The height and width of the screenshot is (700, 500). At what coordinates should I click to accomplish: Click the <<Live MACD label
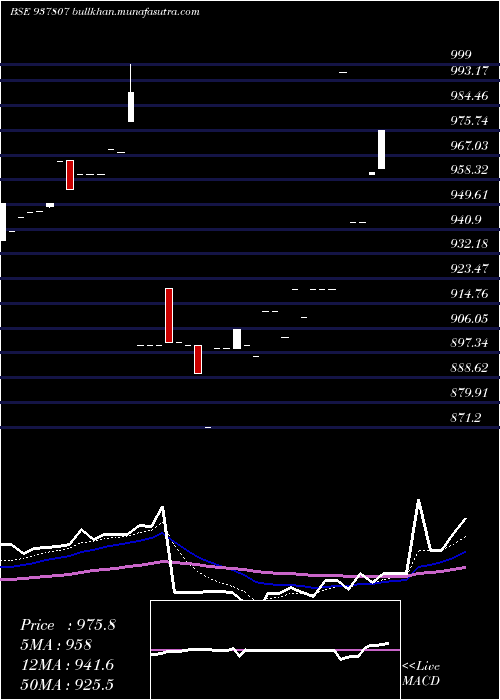[x=421, y=673]
